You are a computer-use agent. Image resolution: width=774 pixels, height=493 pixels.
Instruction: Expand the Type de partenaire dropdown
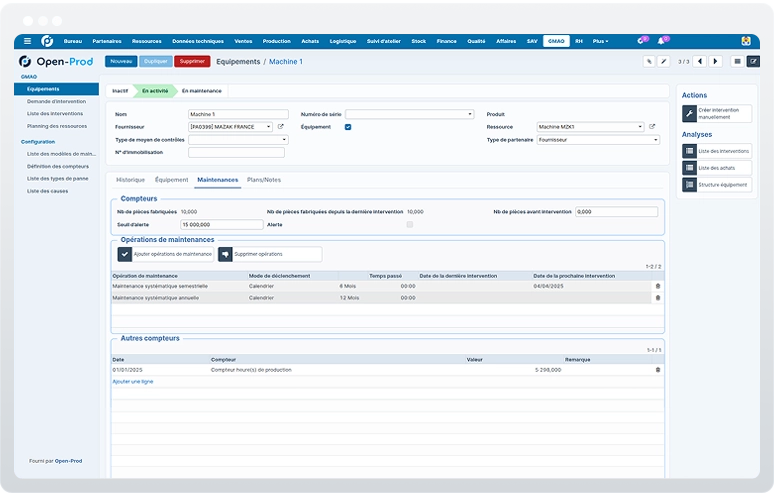click(598, 140)
